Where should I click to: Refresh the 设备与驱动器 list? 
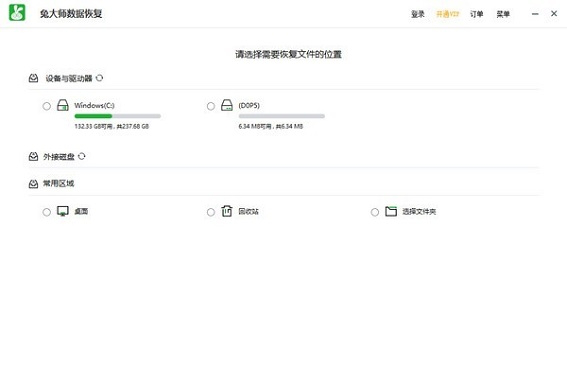tap(99, 78)
